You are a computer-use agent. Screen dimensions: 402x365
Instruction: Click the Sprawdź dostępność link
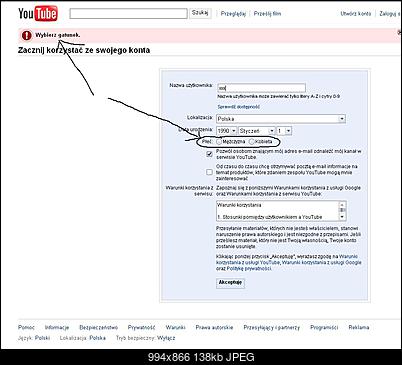238,107
